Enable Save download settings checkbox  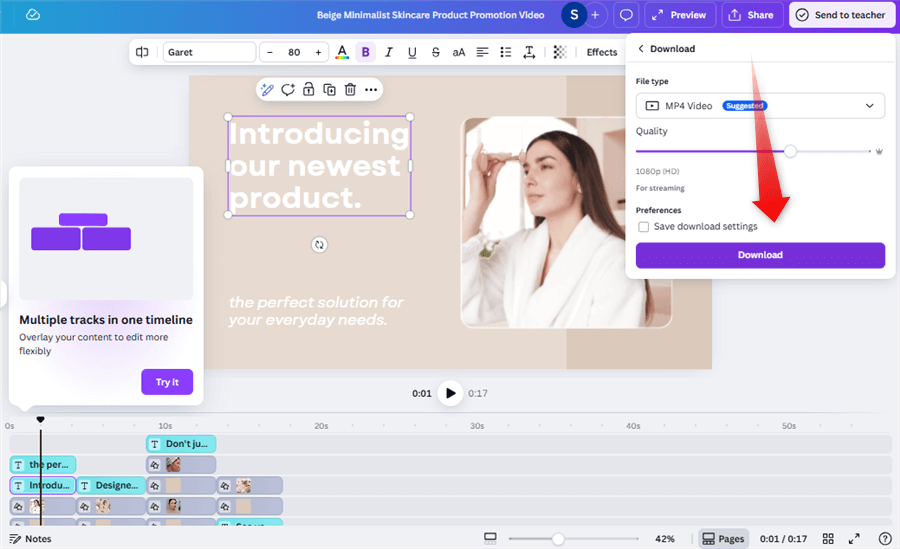point(644,227)
